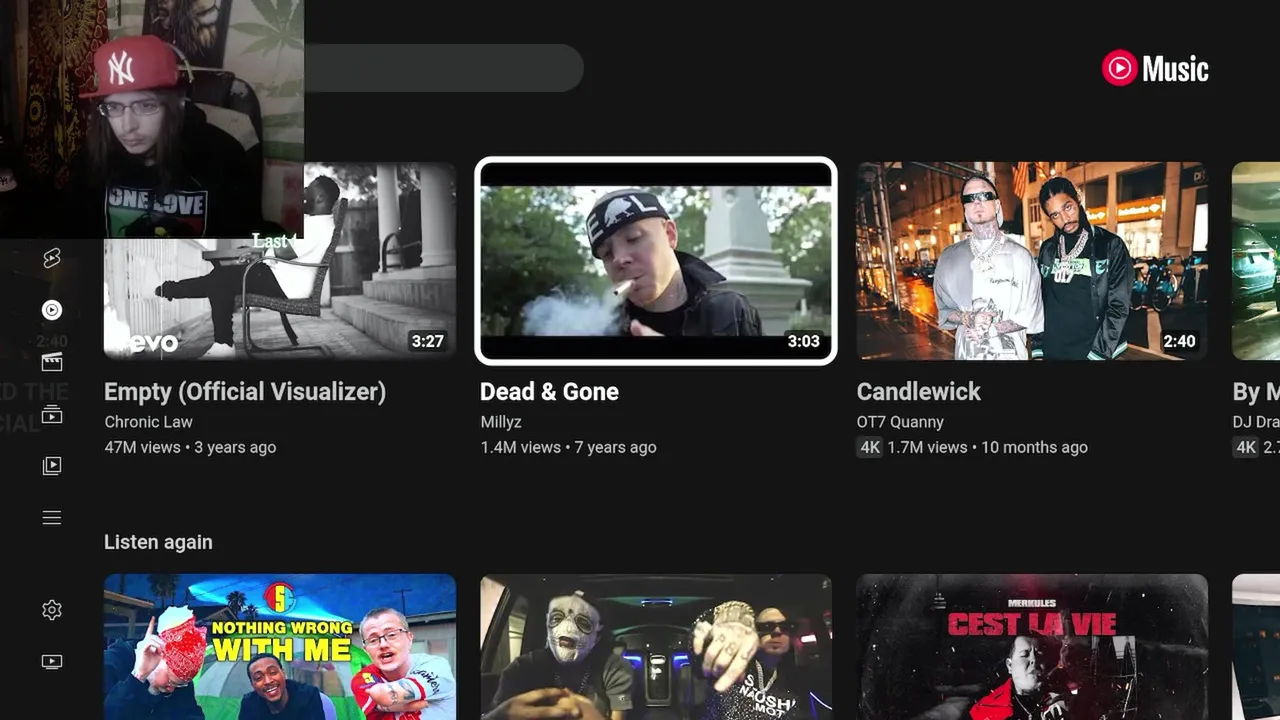Click '1.4M views • 7 years ago' text
Viewport: 1280px width, 720px height.
(x=568, y=447)
